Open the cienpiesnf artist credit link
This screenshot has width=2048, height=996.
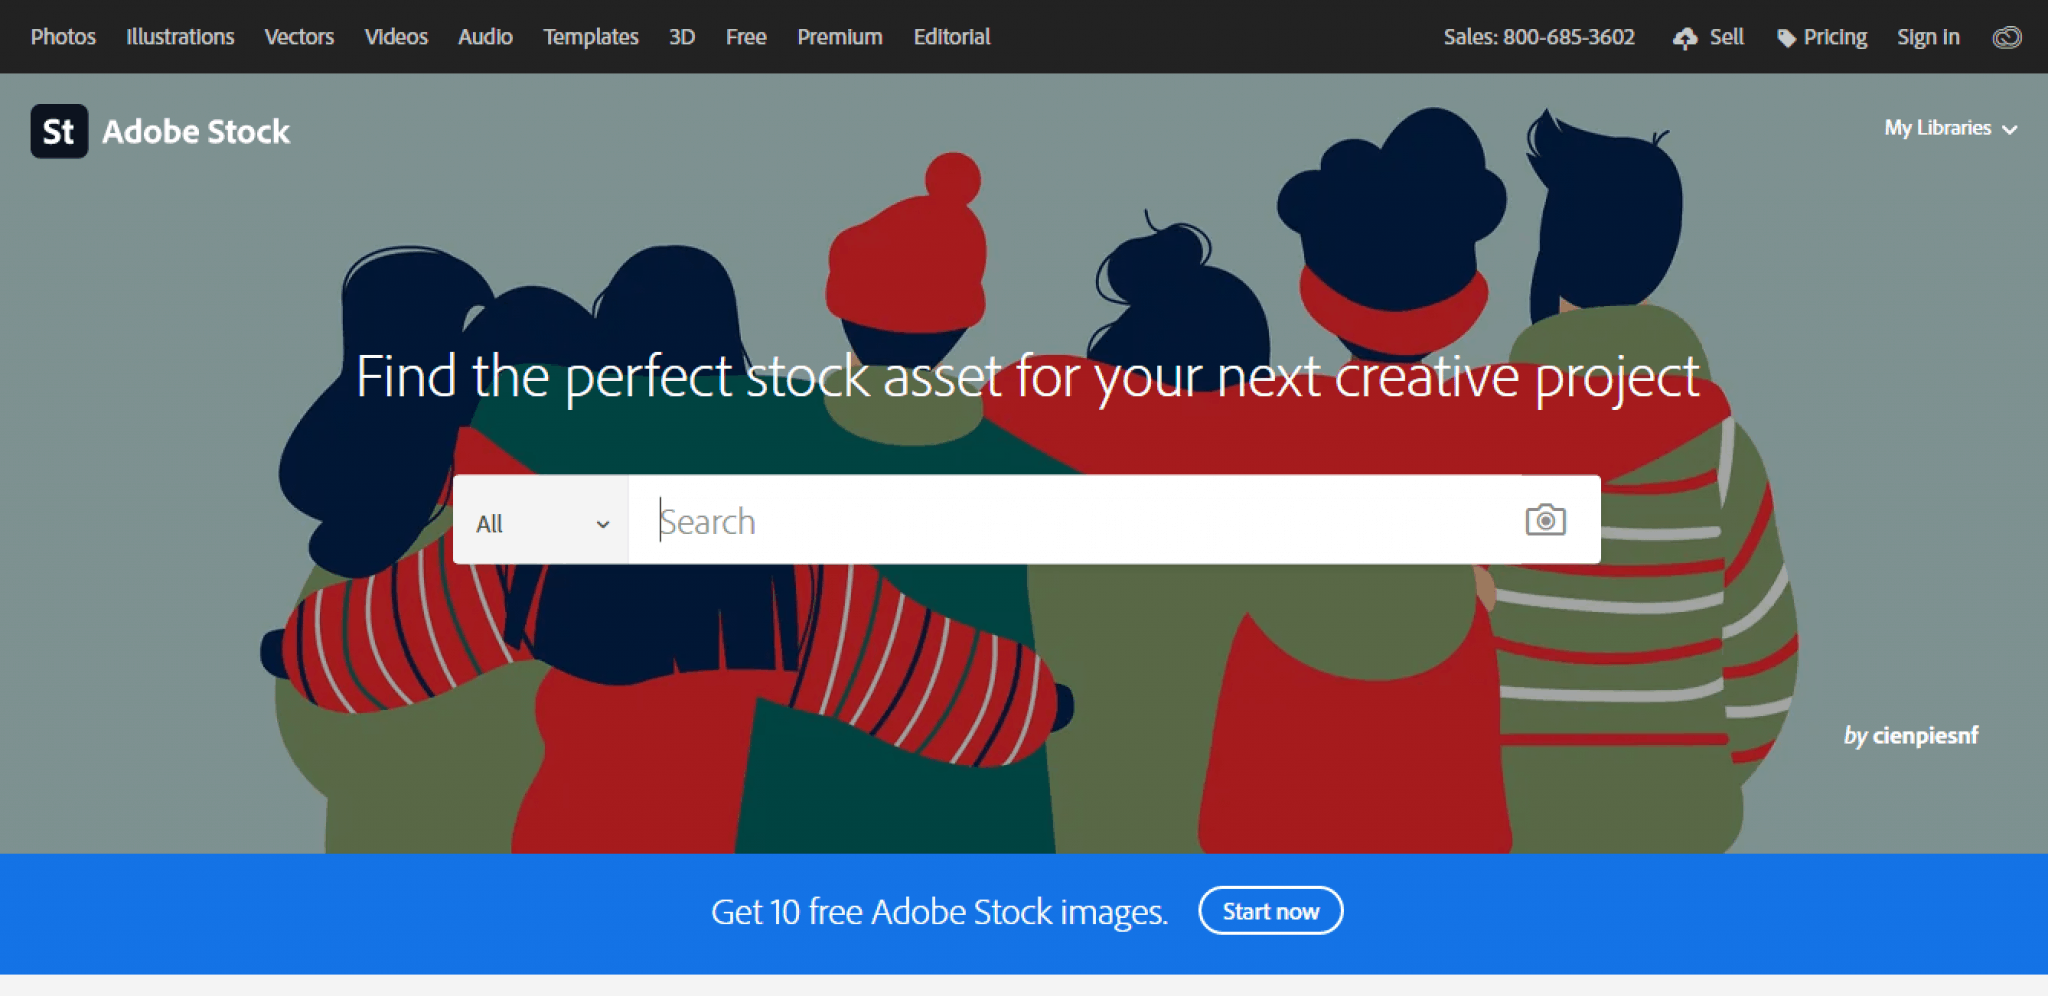click(x=1925, y=735)
